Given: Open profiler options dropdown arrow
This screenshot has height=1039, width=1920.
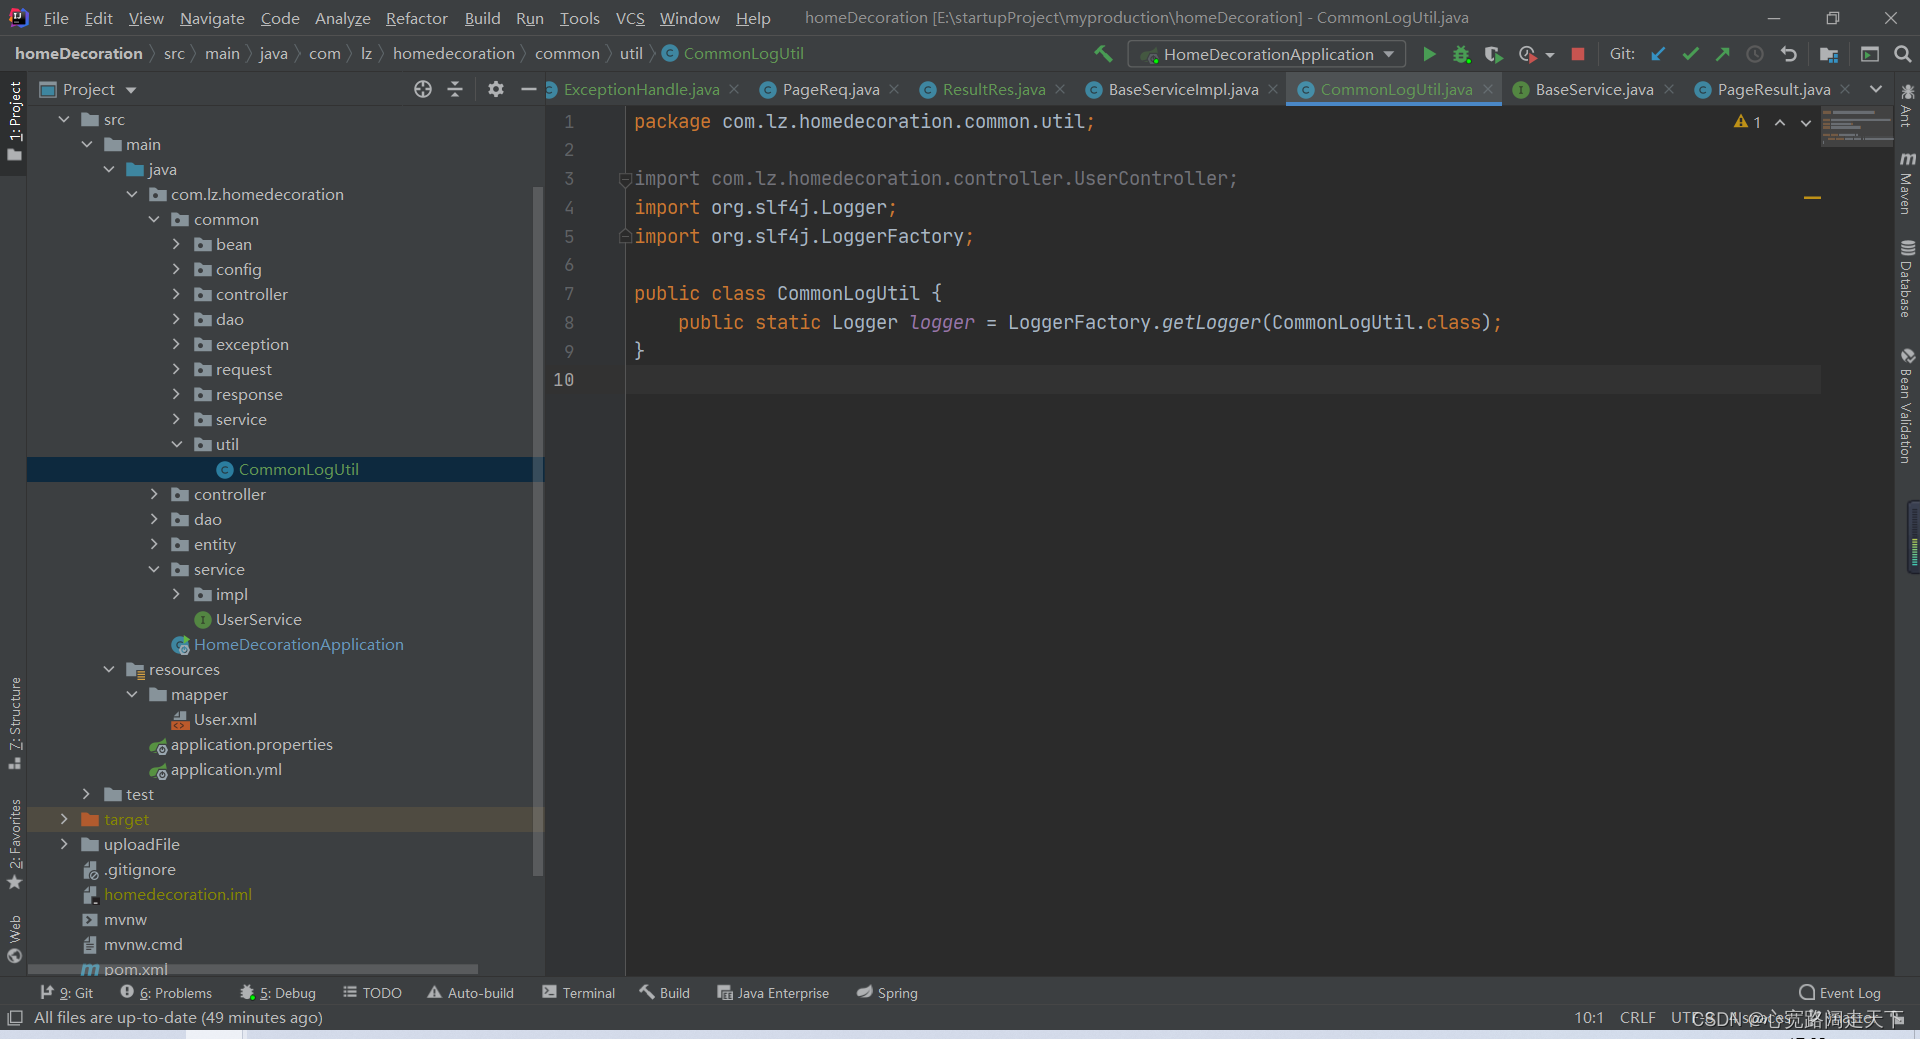Looking at the screenshot, I should [x=1550, y=55].
